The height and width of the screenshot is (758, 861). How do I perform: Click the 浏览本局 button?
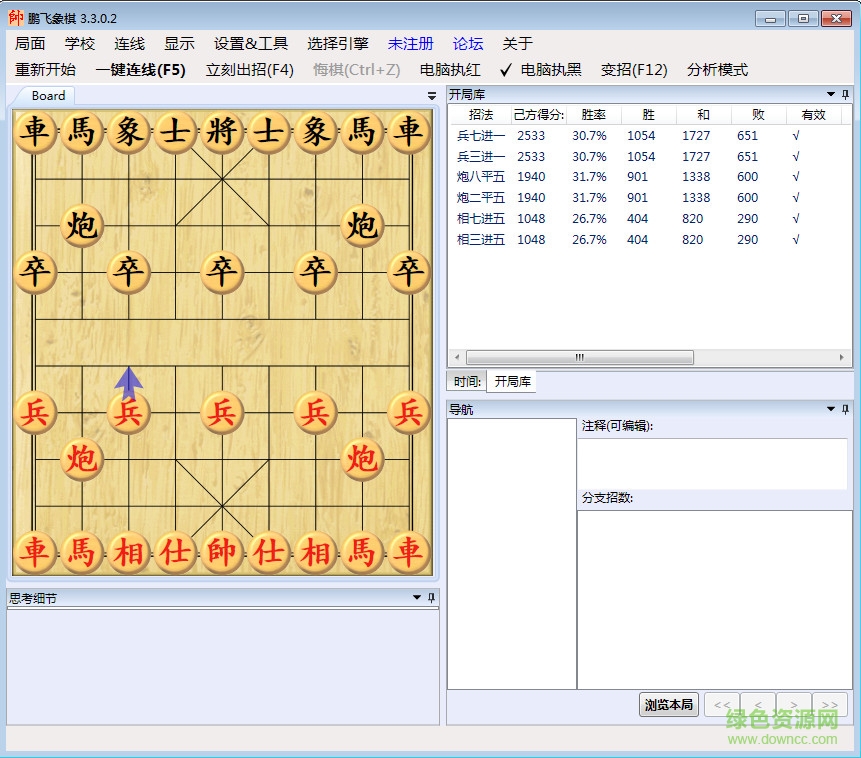tap(668, 704)
